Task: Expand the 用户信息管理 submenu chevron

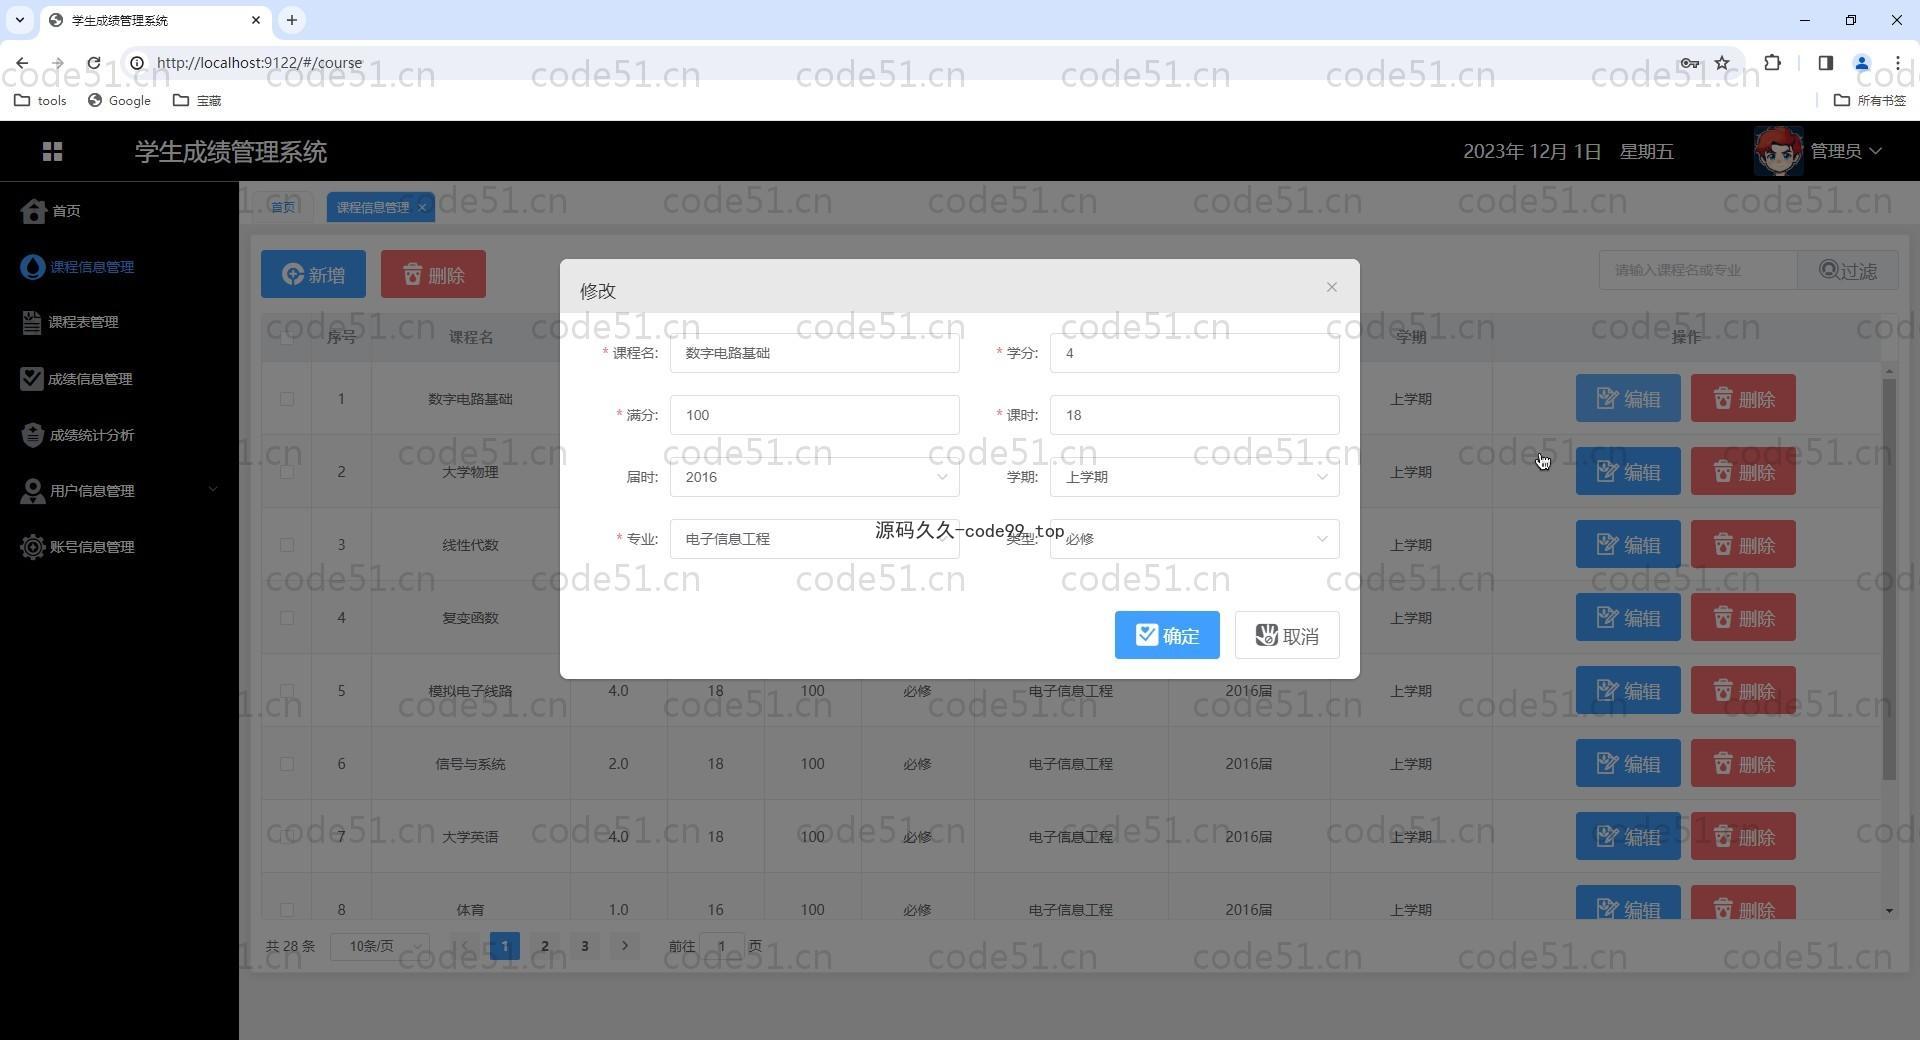Action: click(212, 490)
